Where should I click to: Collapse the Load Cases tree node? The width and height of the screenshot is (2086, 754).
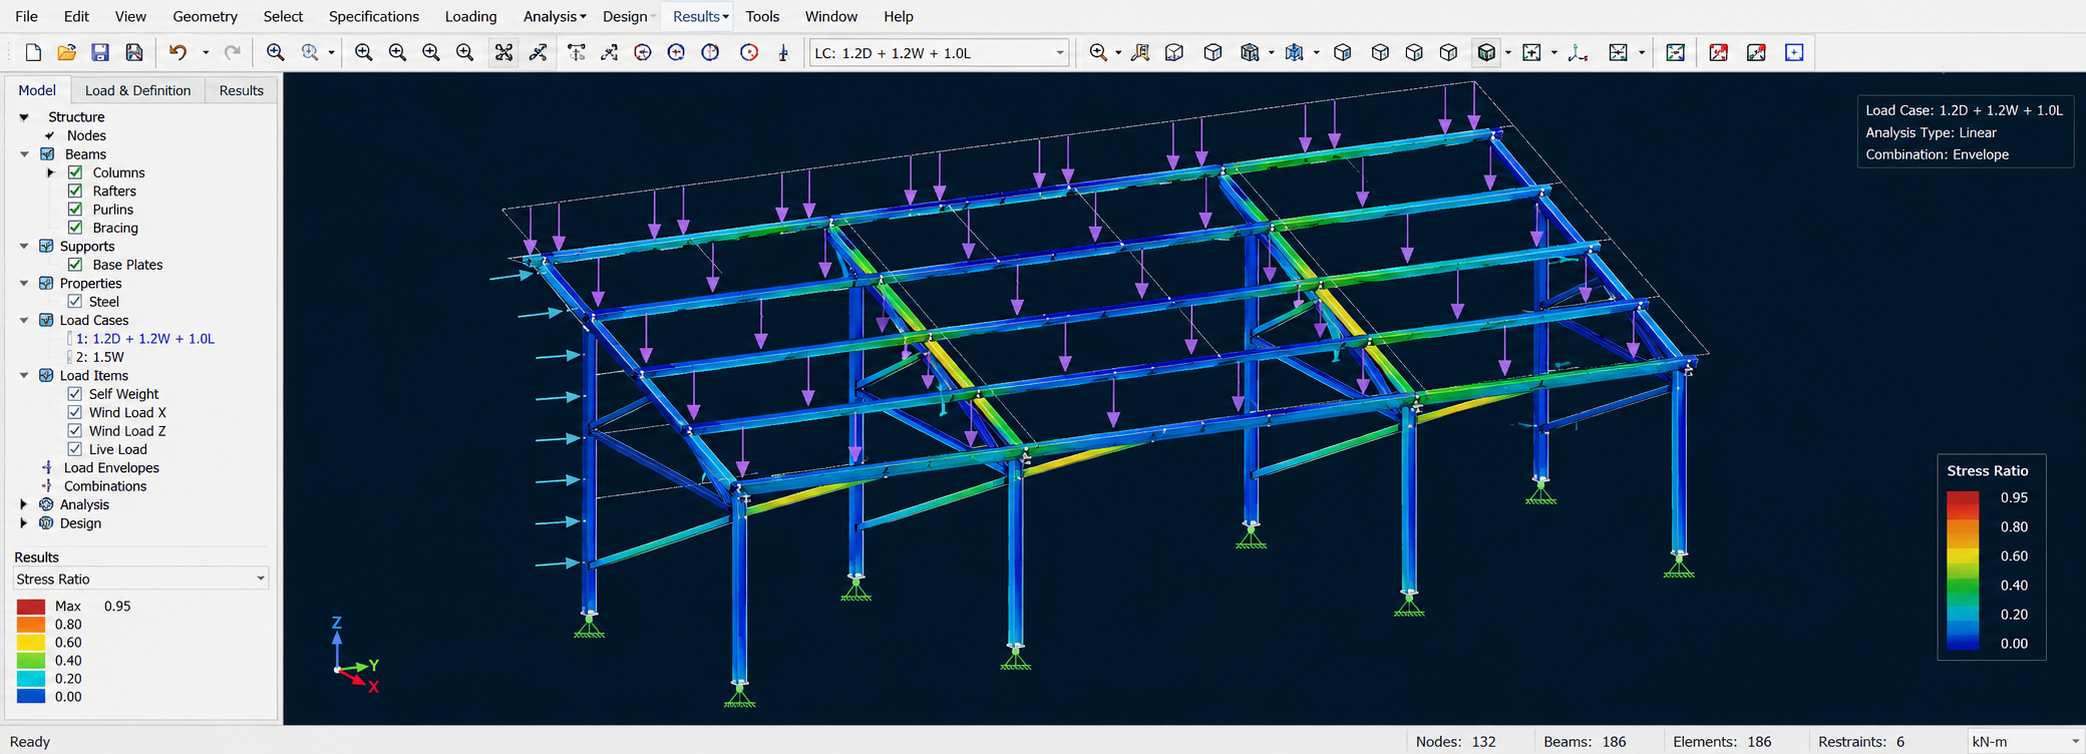(x=24, y=320)
